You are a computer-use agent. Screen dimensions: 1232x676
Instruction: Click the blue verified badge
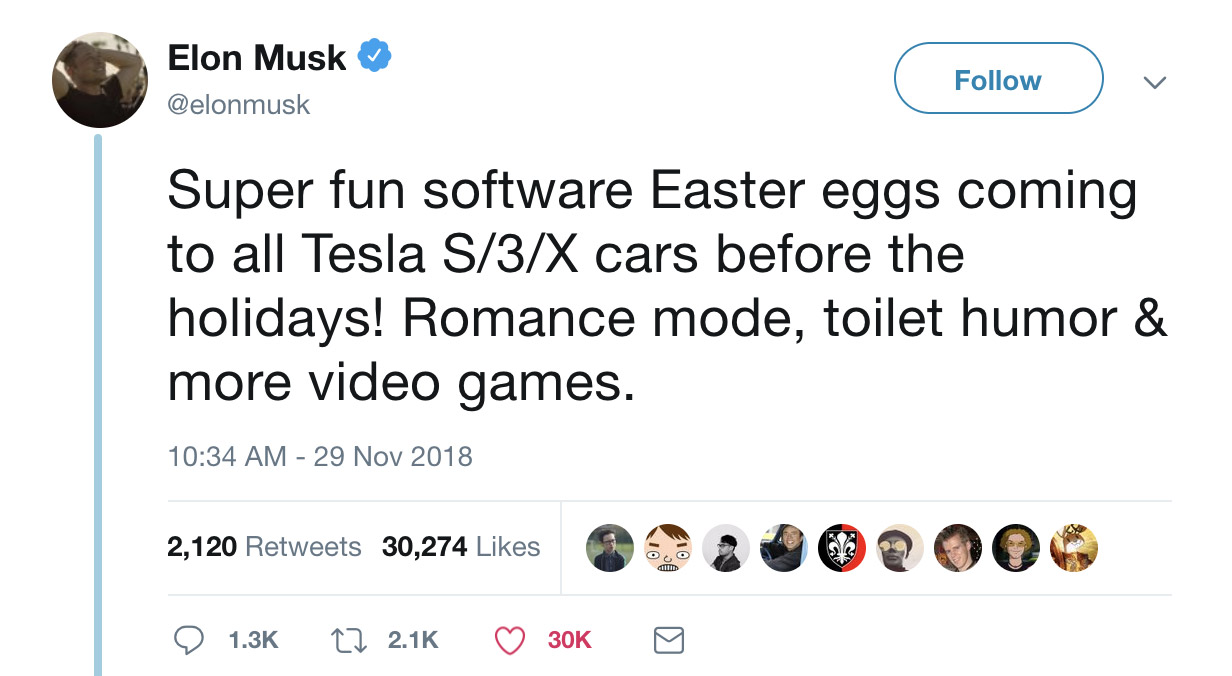click(375, 57)
